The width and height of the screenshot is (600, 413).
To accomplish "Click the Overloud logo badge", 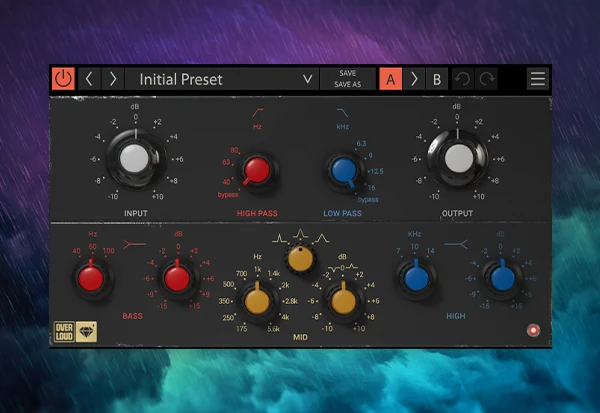I will point(64,331).
